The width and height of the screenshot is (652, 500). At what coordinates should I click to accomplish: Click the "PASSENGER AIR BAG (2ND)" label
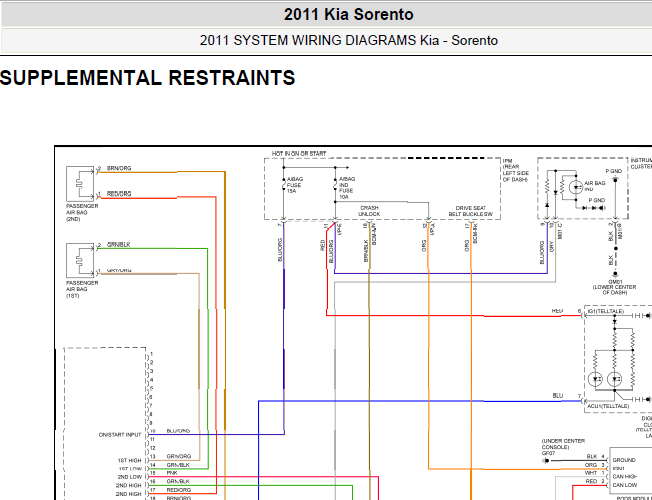point(82,213)
